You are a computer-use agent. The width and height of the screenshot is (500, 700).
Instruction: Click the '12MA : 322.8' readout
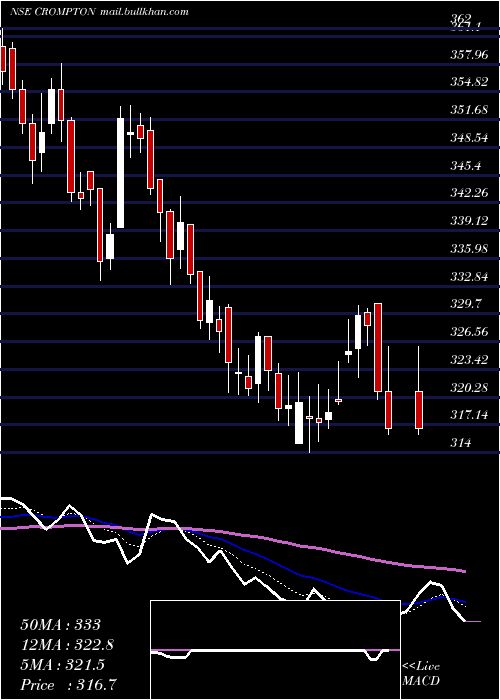click(x=67, y=645)
